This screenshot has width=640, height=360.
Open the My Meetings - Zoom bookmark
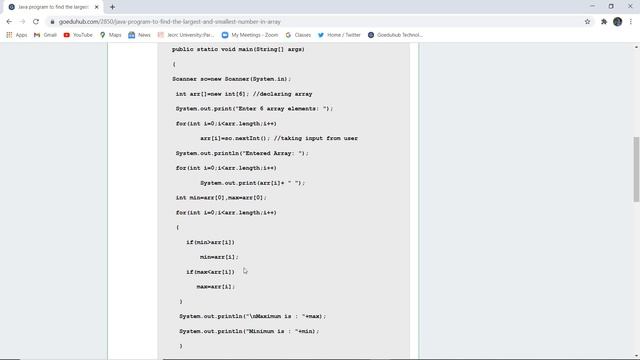250,35
